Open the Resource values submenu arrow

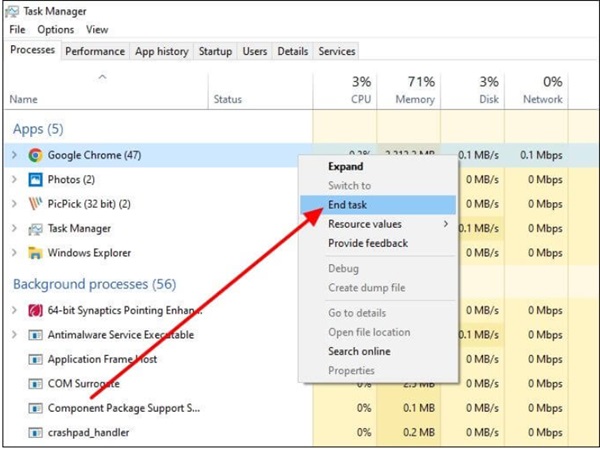446,224
